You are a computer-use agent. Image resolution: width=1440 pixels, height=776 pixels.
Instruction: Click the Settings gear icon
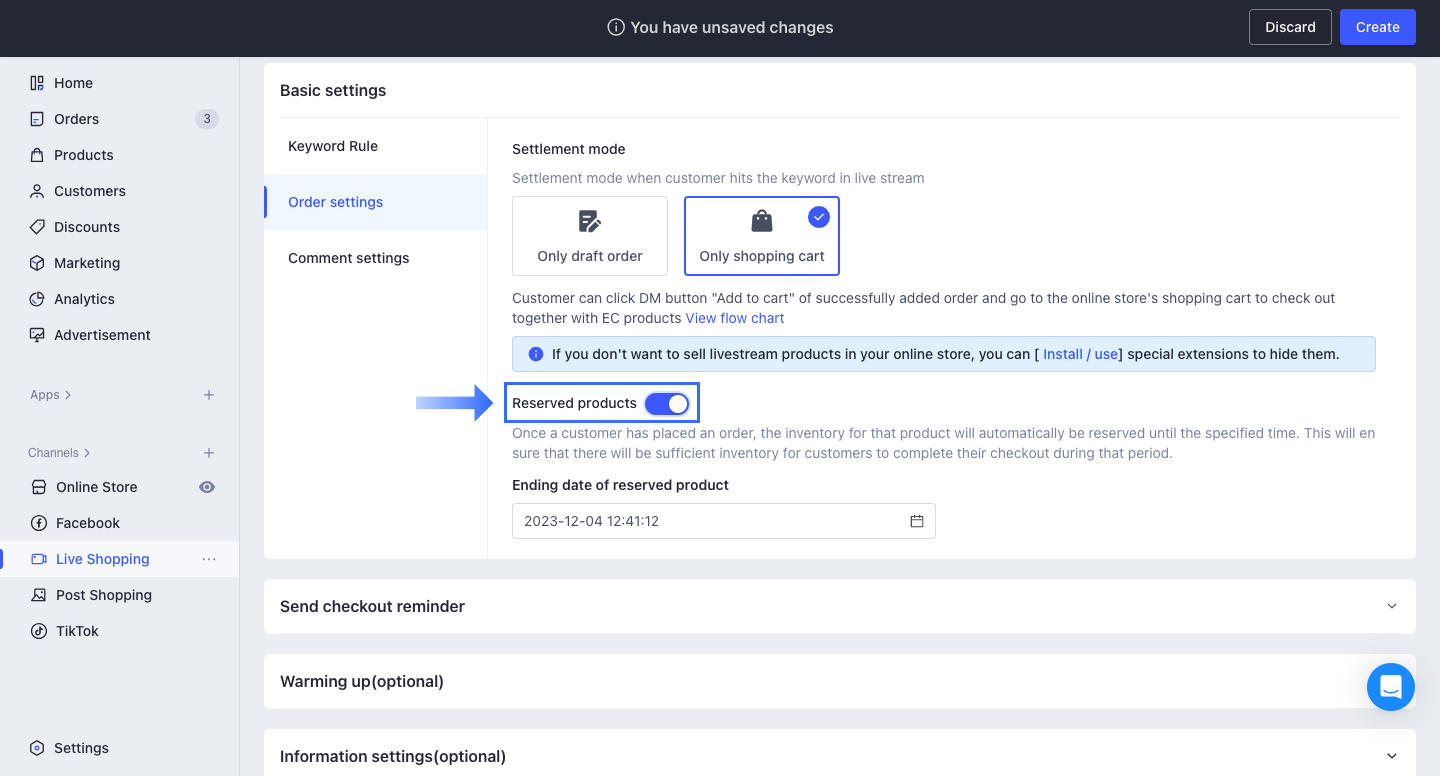click(x=37, y=748)
